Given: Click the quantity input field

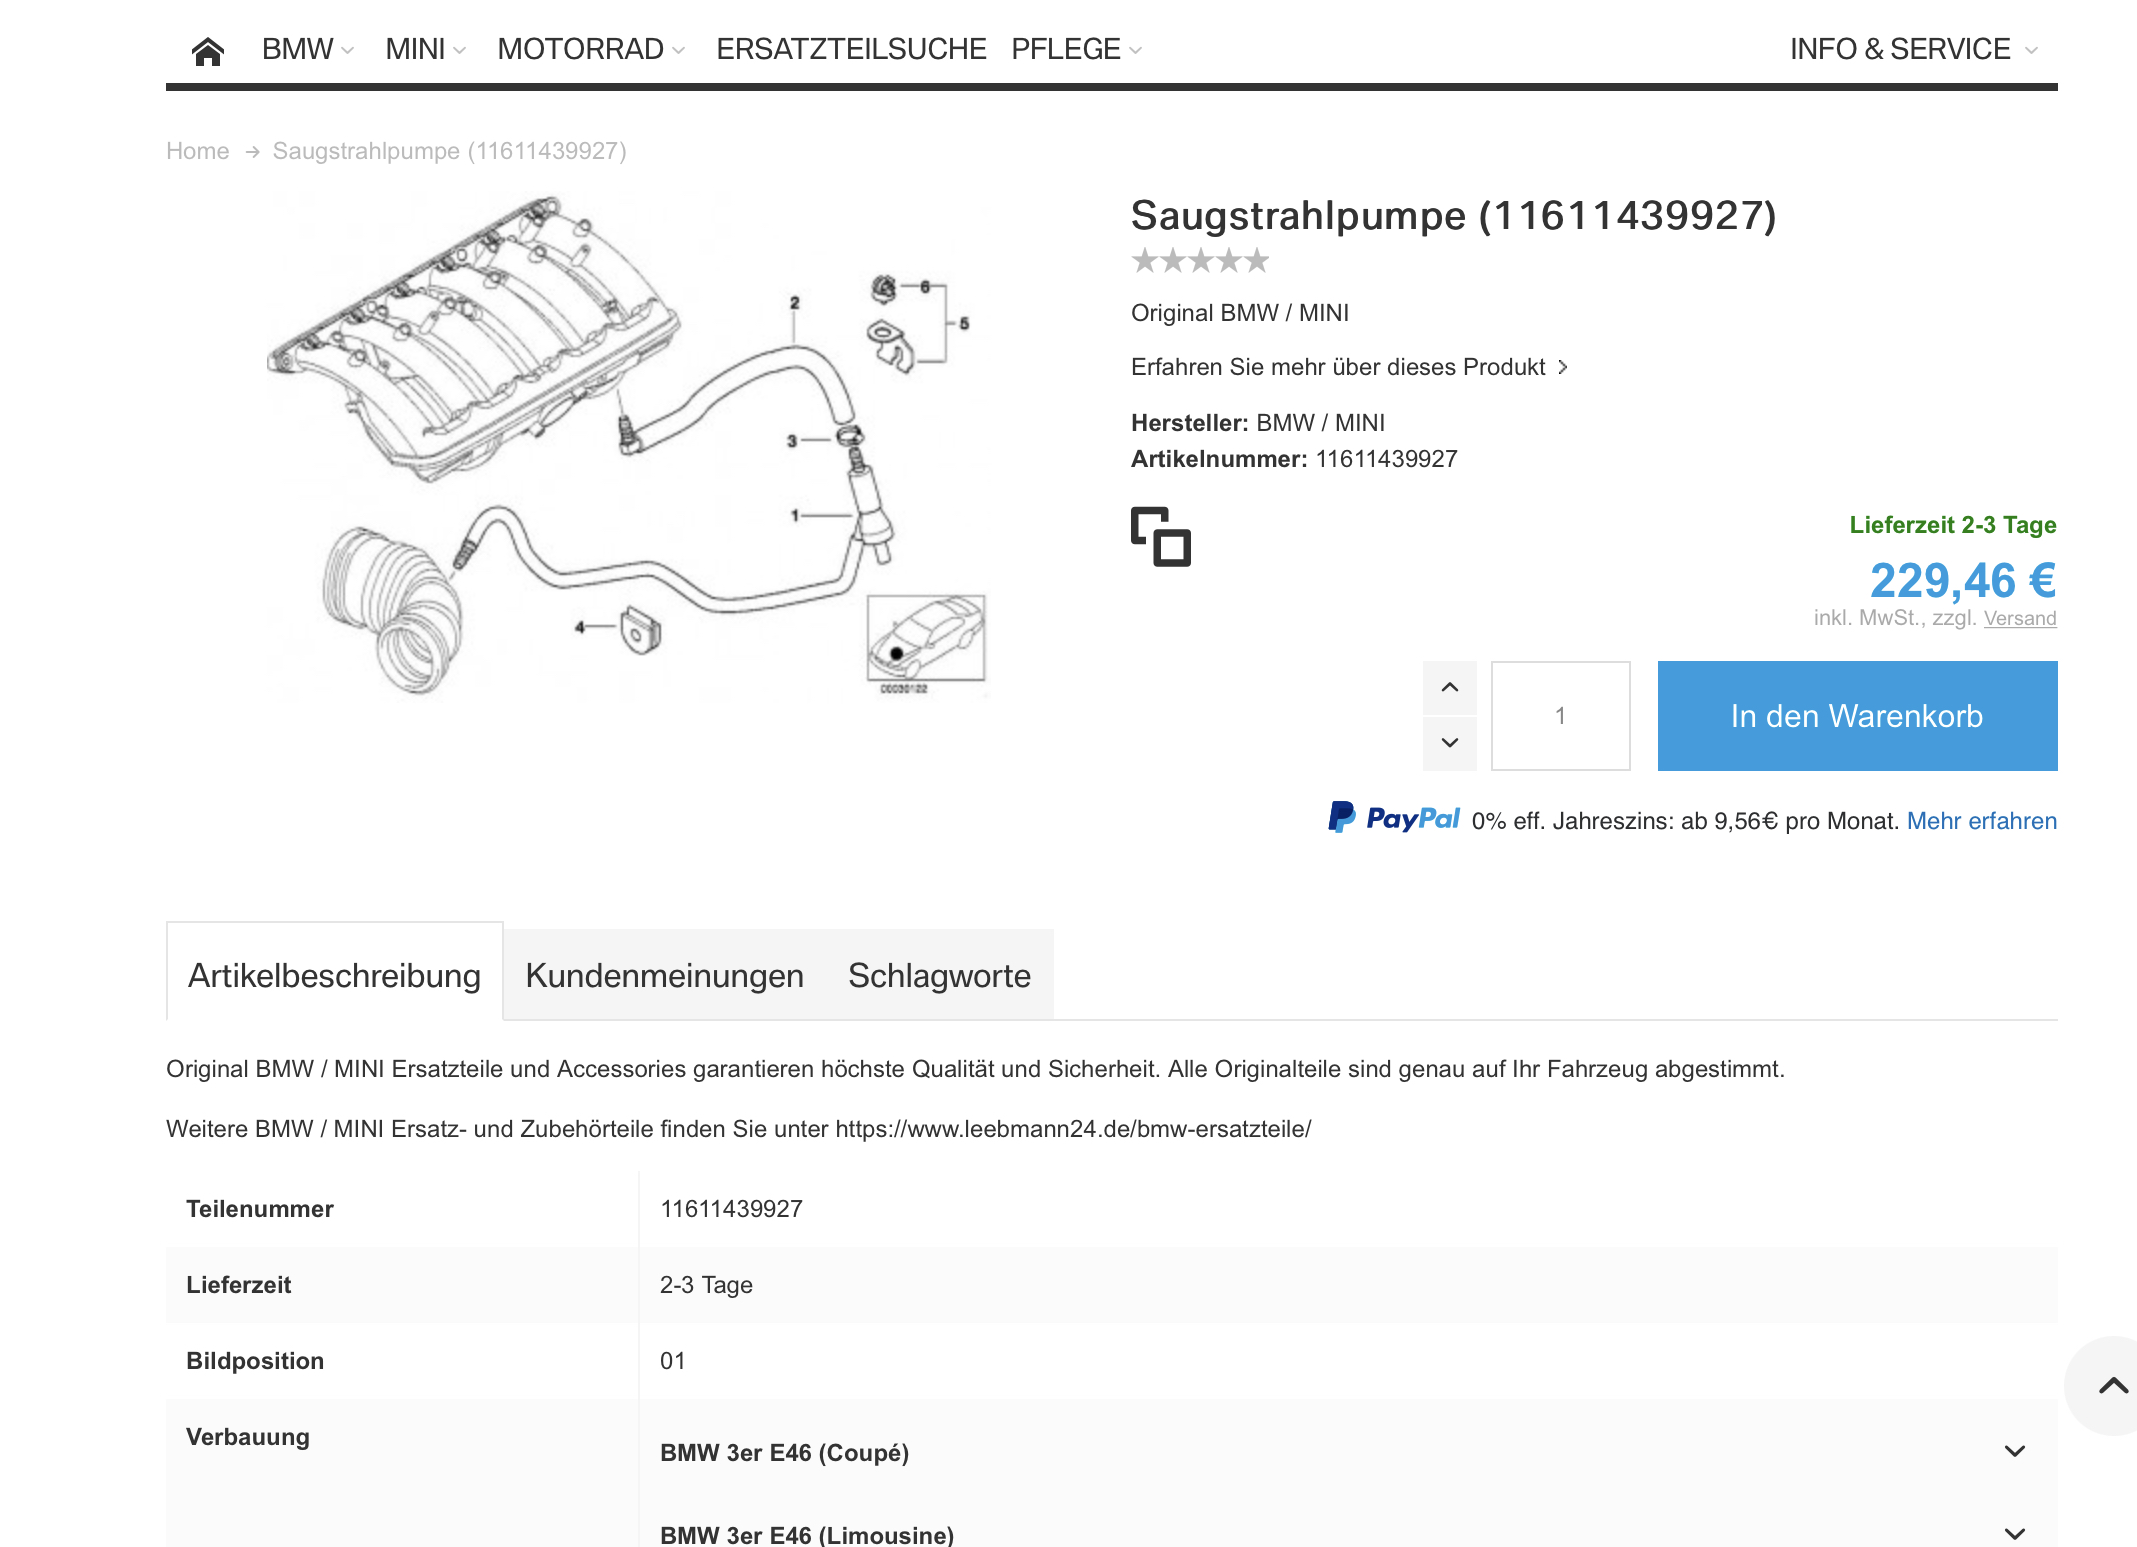Looking at the screenshot, I should tap(1560, 716).
